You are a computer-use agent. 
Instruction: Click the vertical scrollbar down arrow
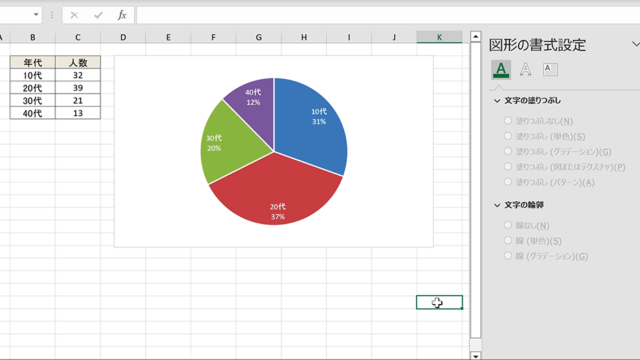point(476,356)
